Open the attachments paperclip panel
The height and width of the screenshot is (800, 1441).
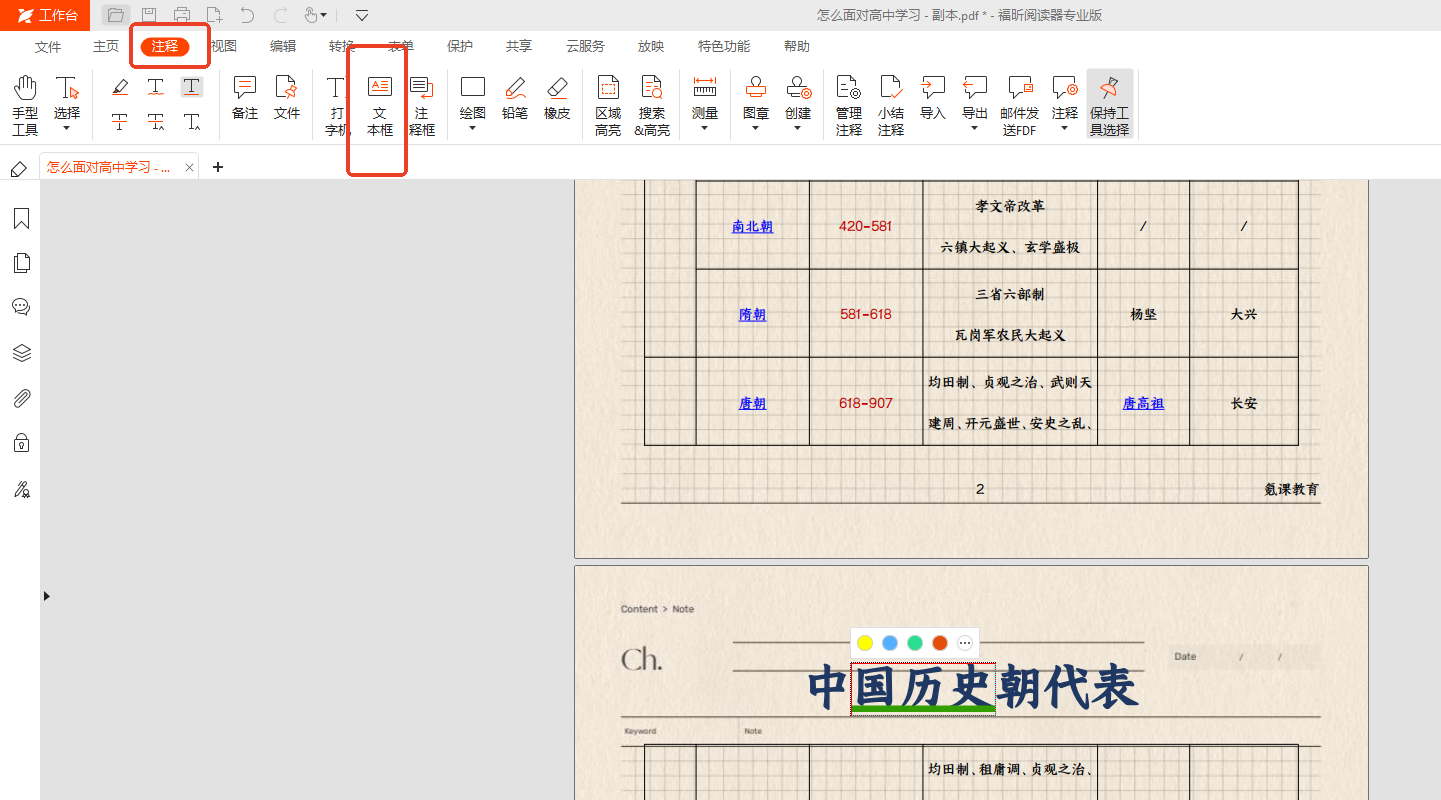pos(21,399)
